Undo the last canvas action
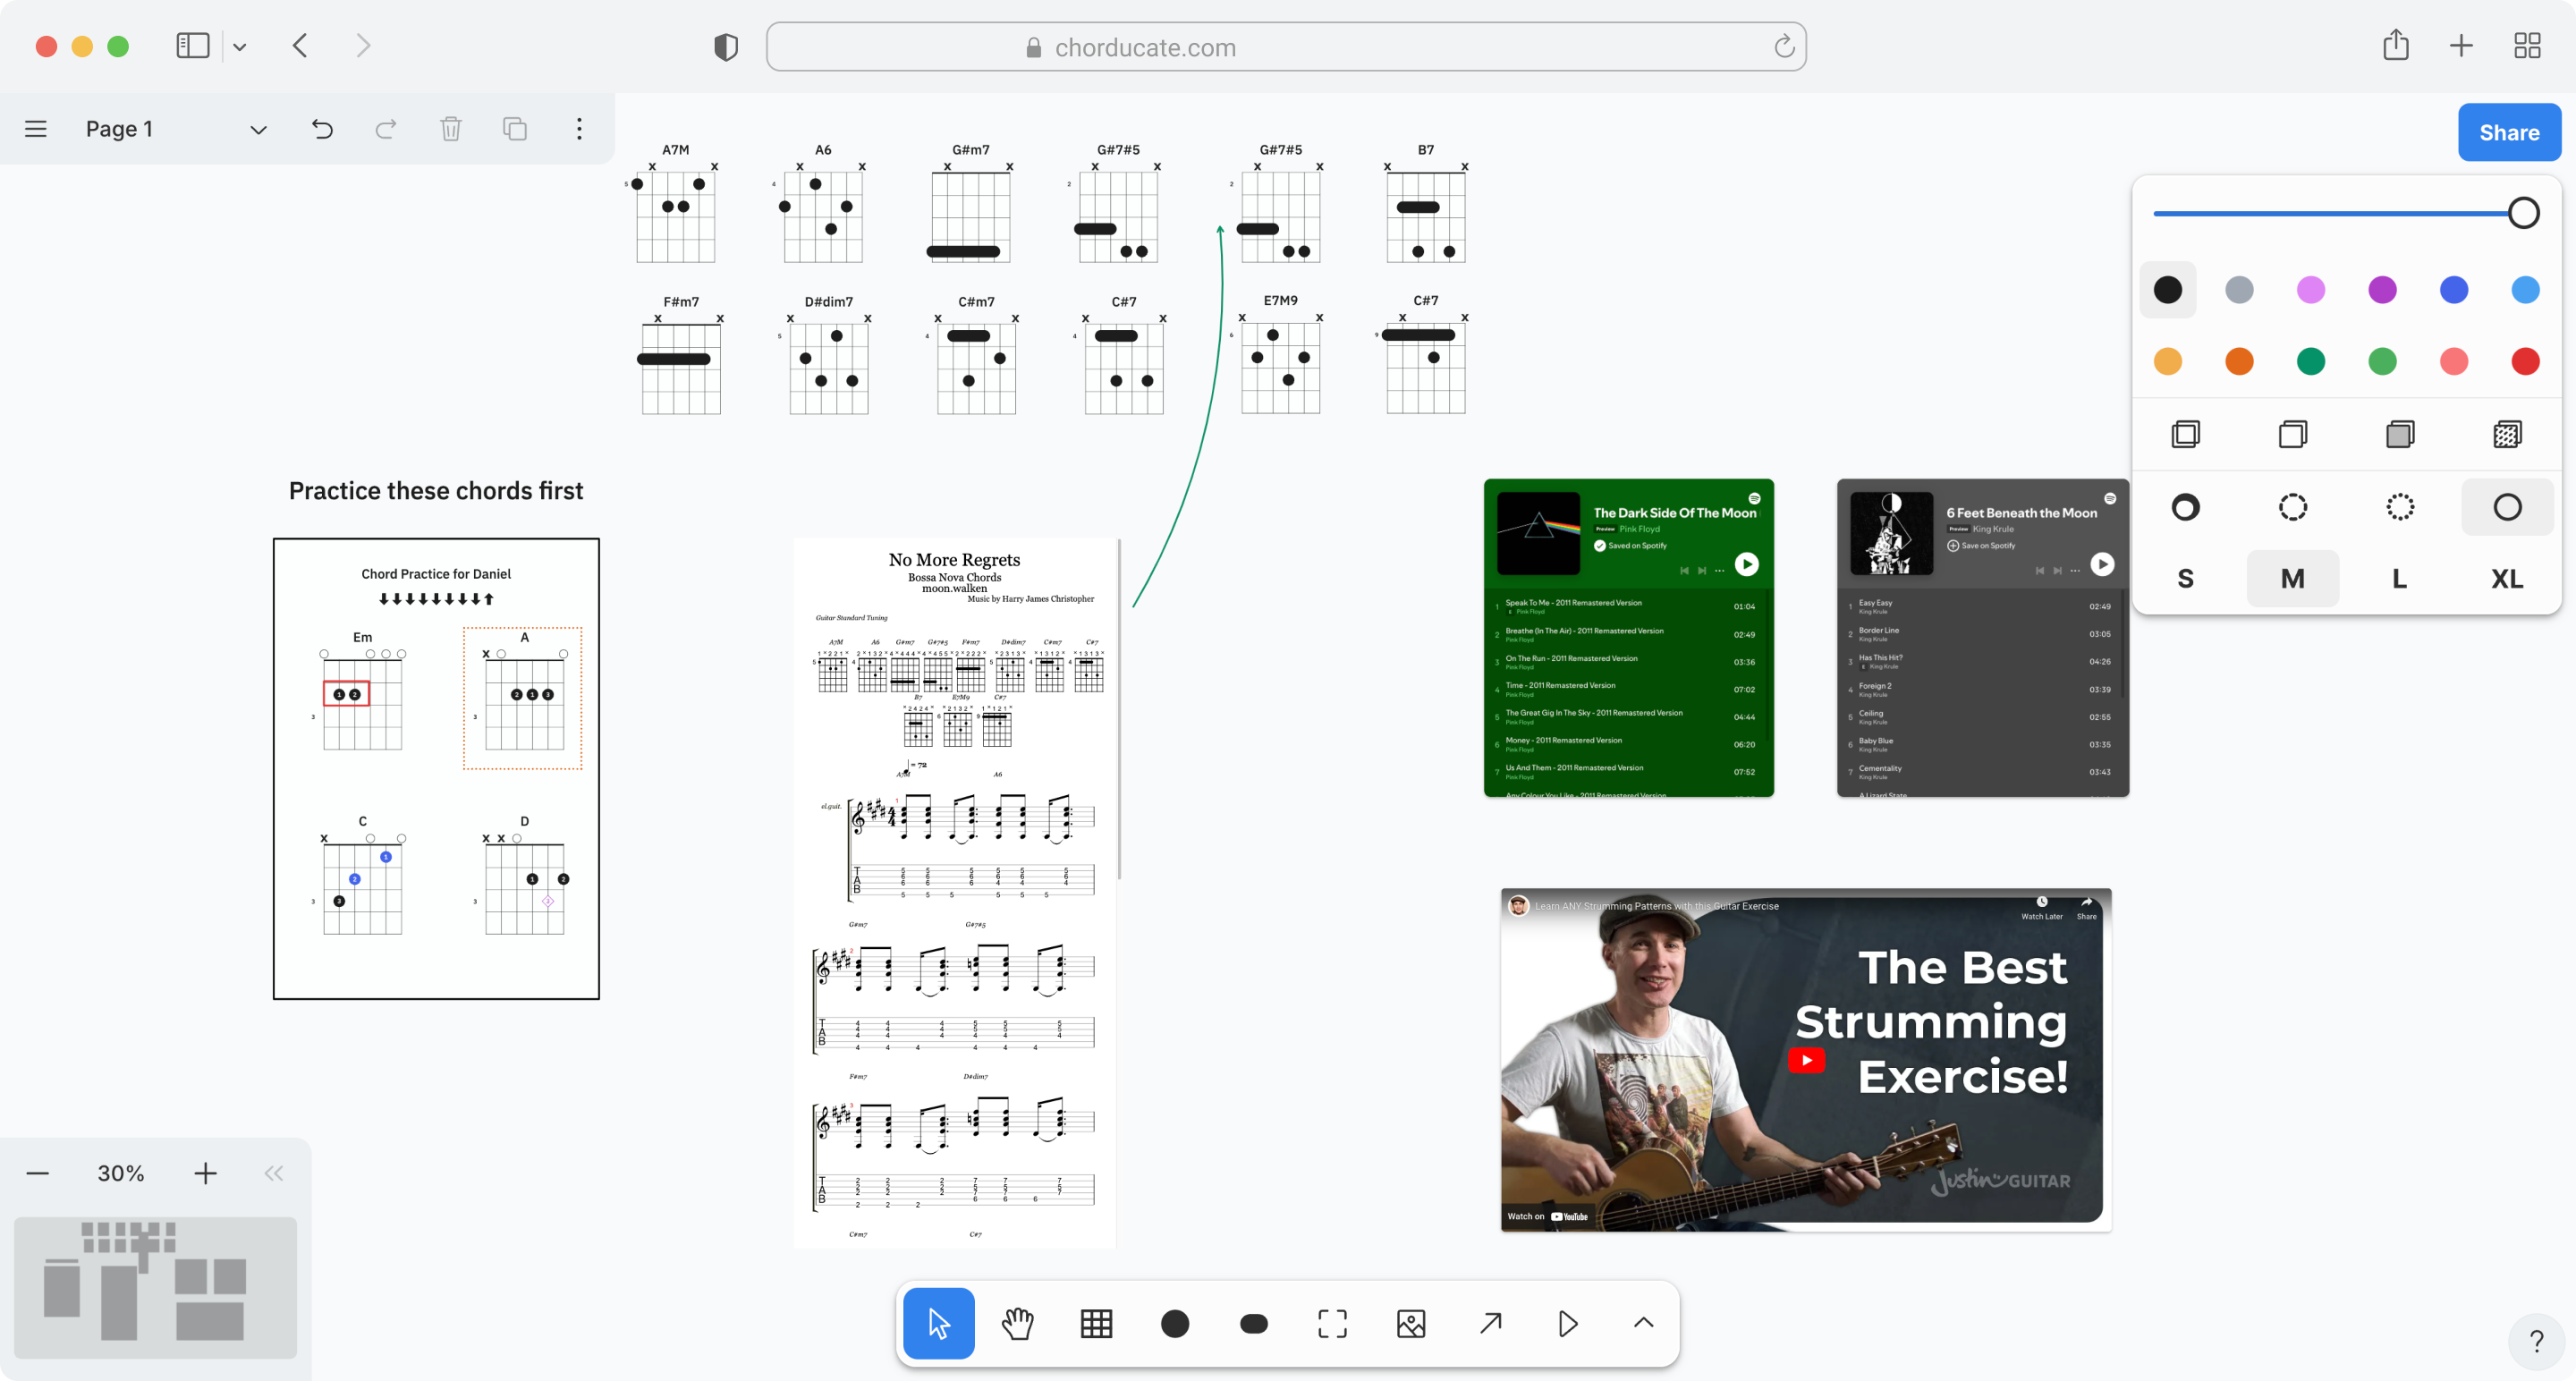Screen dimensions: 2576x1381 pos(321,129)
